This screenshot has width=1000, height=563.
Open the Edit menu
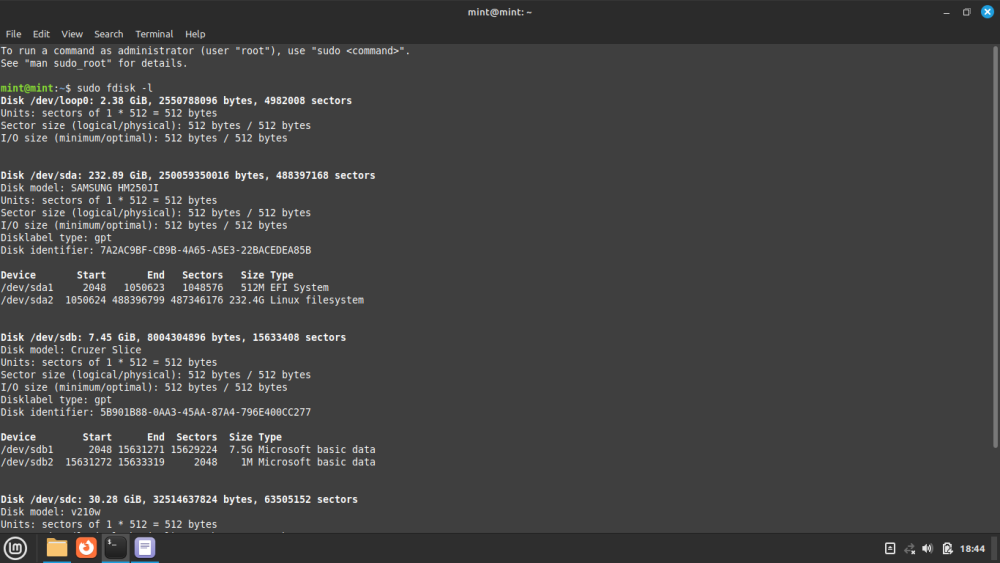[x=41, y=34]
